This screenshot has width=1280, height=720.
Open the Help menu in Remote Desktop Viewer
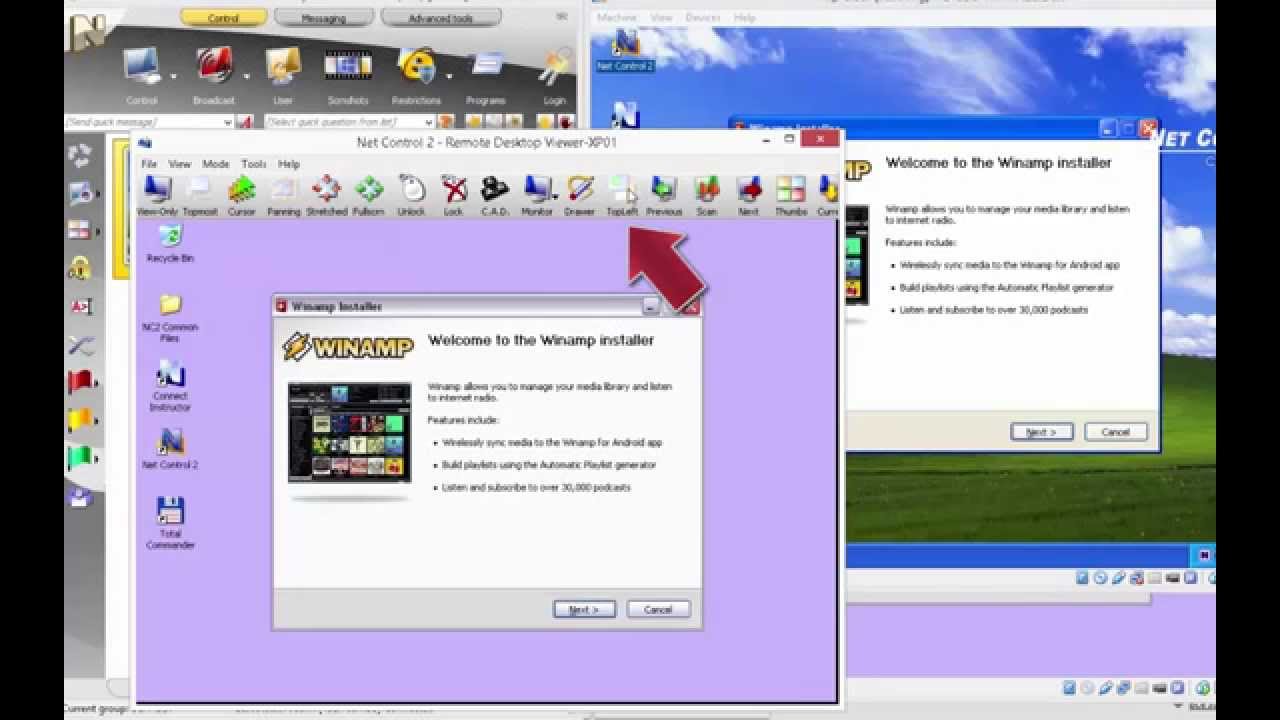pos(289,164)
